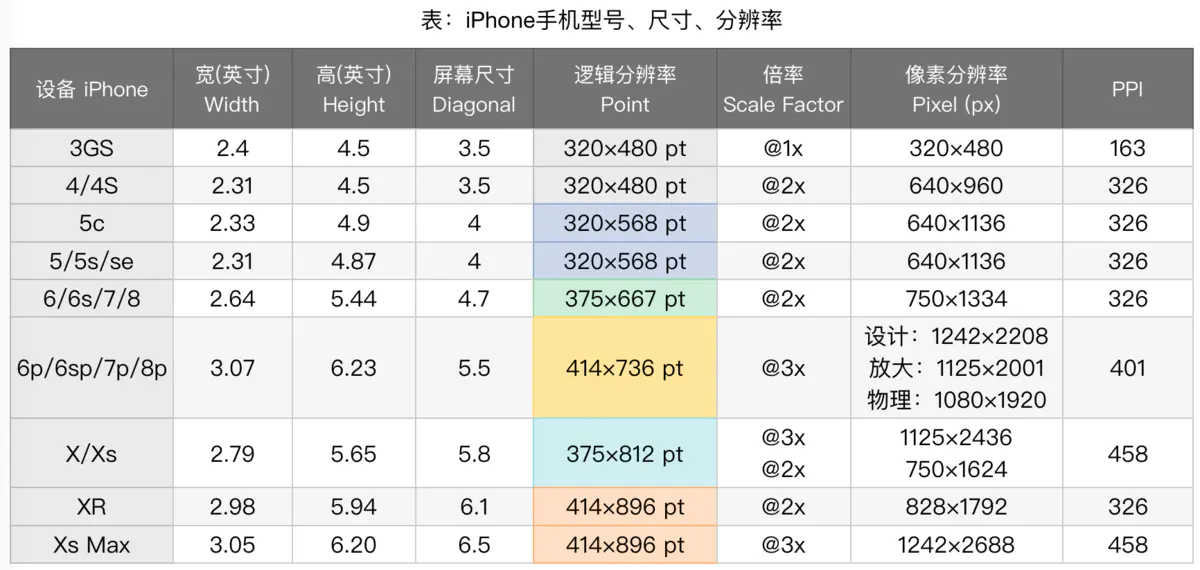Click the blue 320×568 pt cell in 5c row
Image resolution: width=1200 pixels, height=570 pixels.
[625, 223]
